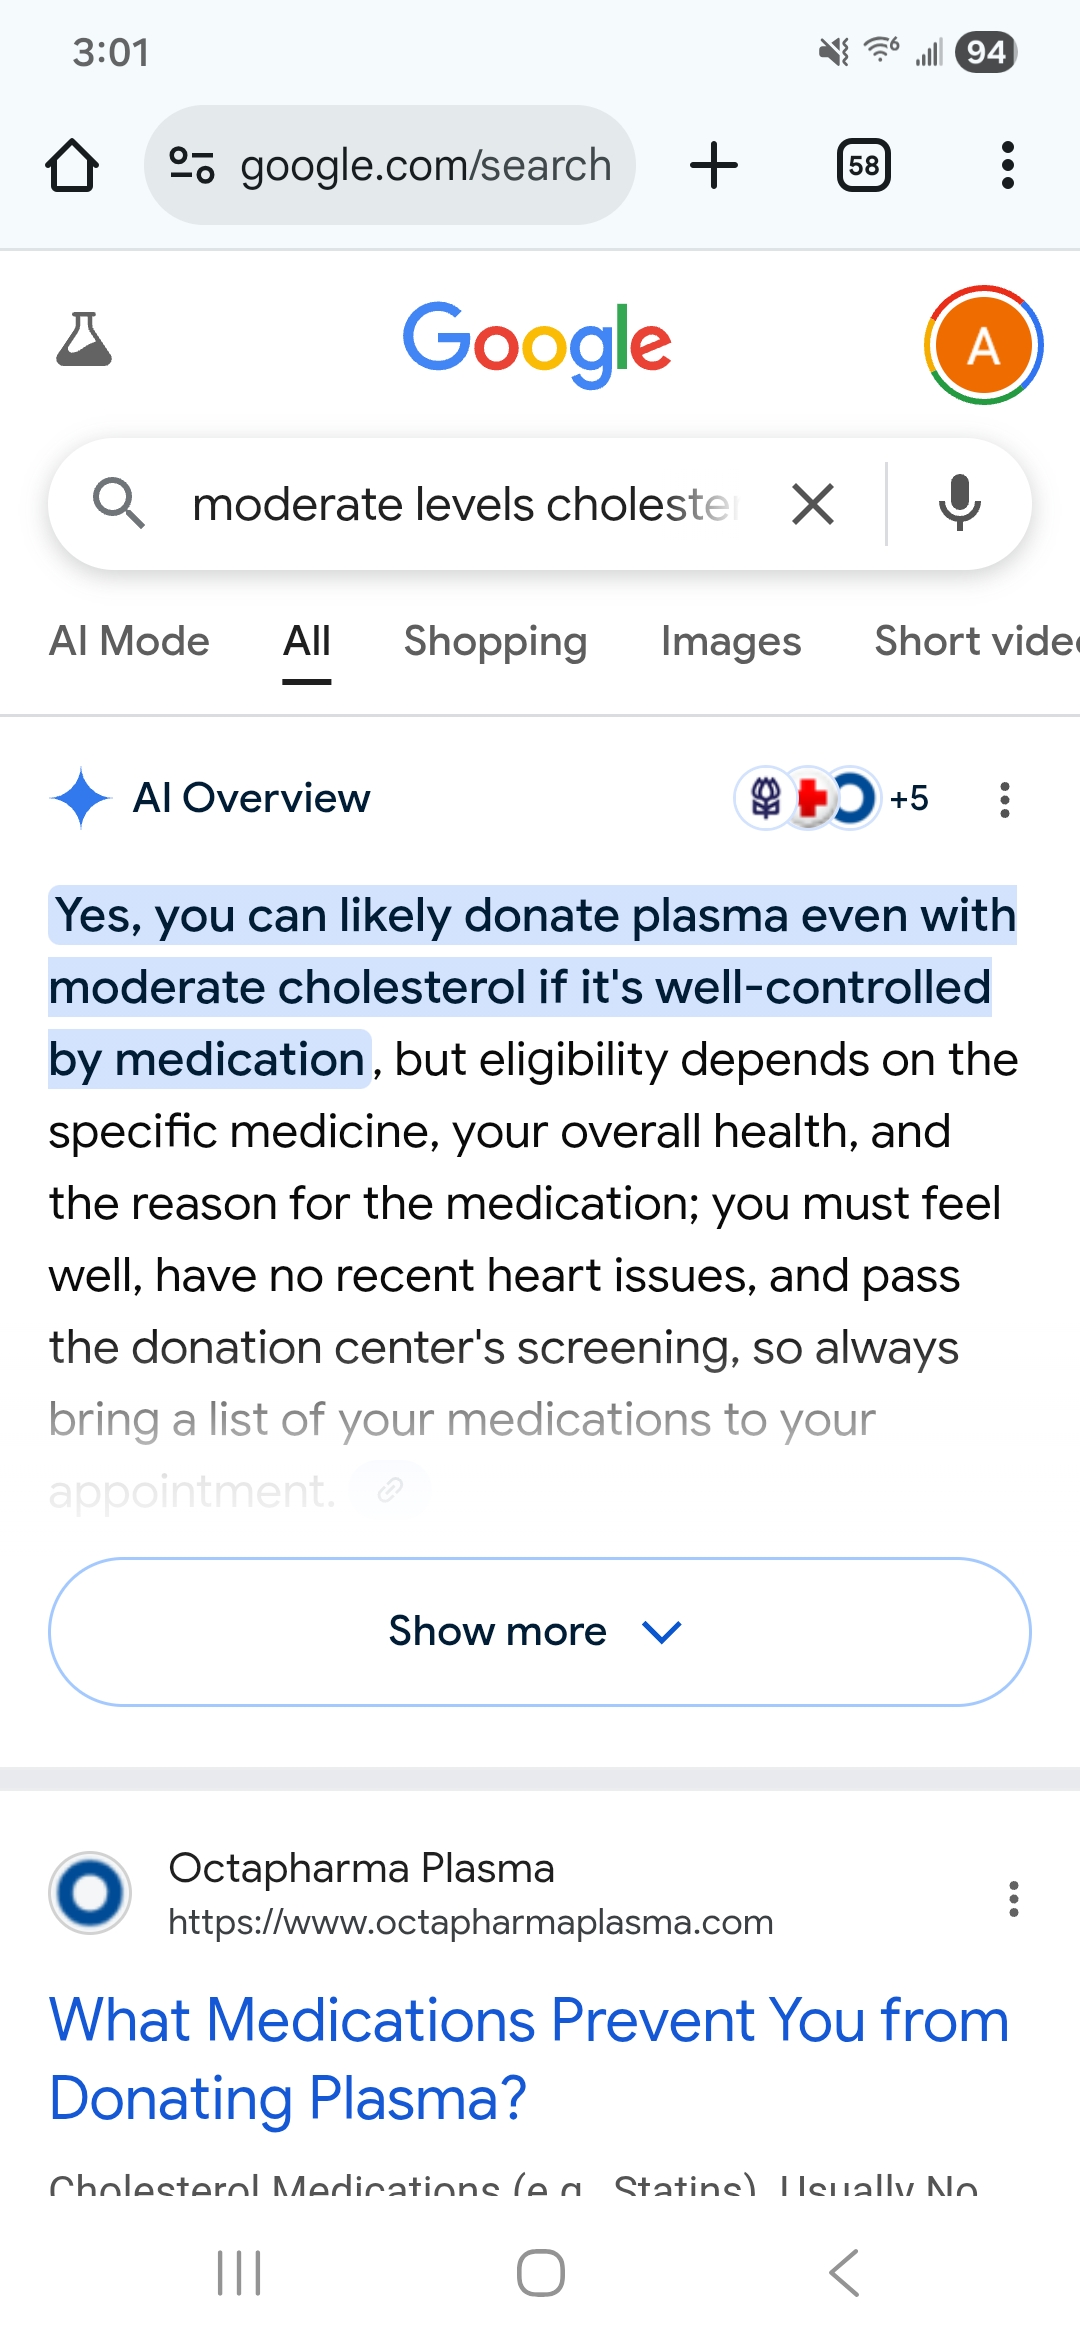Viewport: 1080px width, 2340px height.
Task: Clear the search query with X
Action: (x=813, y=504)
